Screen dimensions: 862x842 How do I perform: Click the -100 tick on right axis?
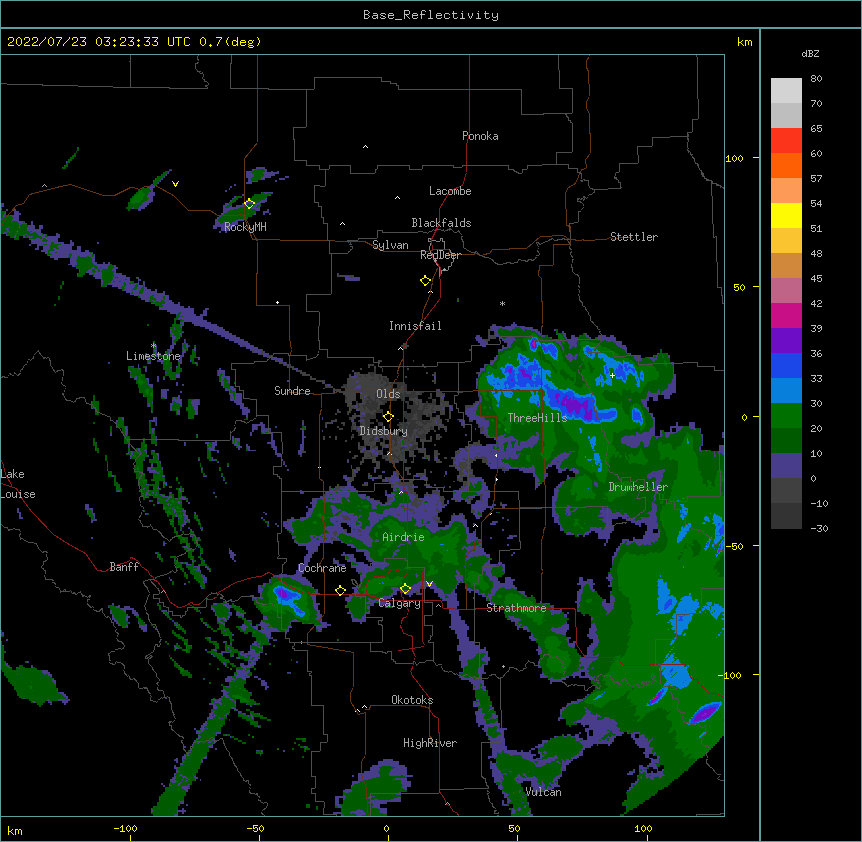coord(731,675)
